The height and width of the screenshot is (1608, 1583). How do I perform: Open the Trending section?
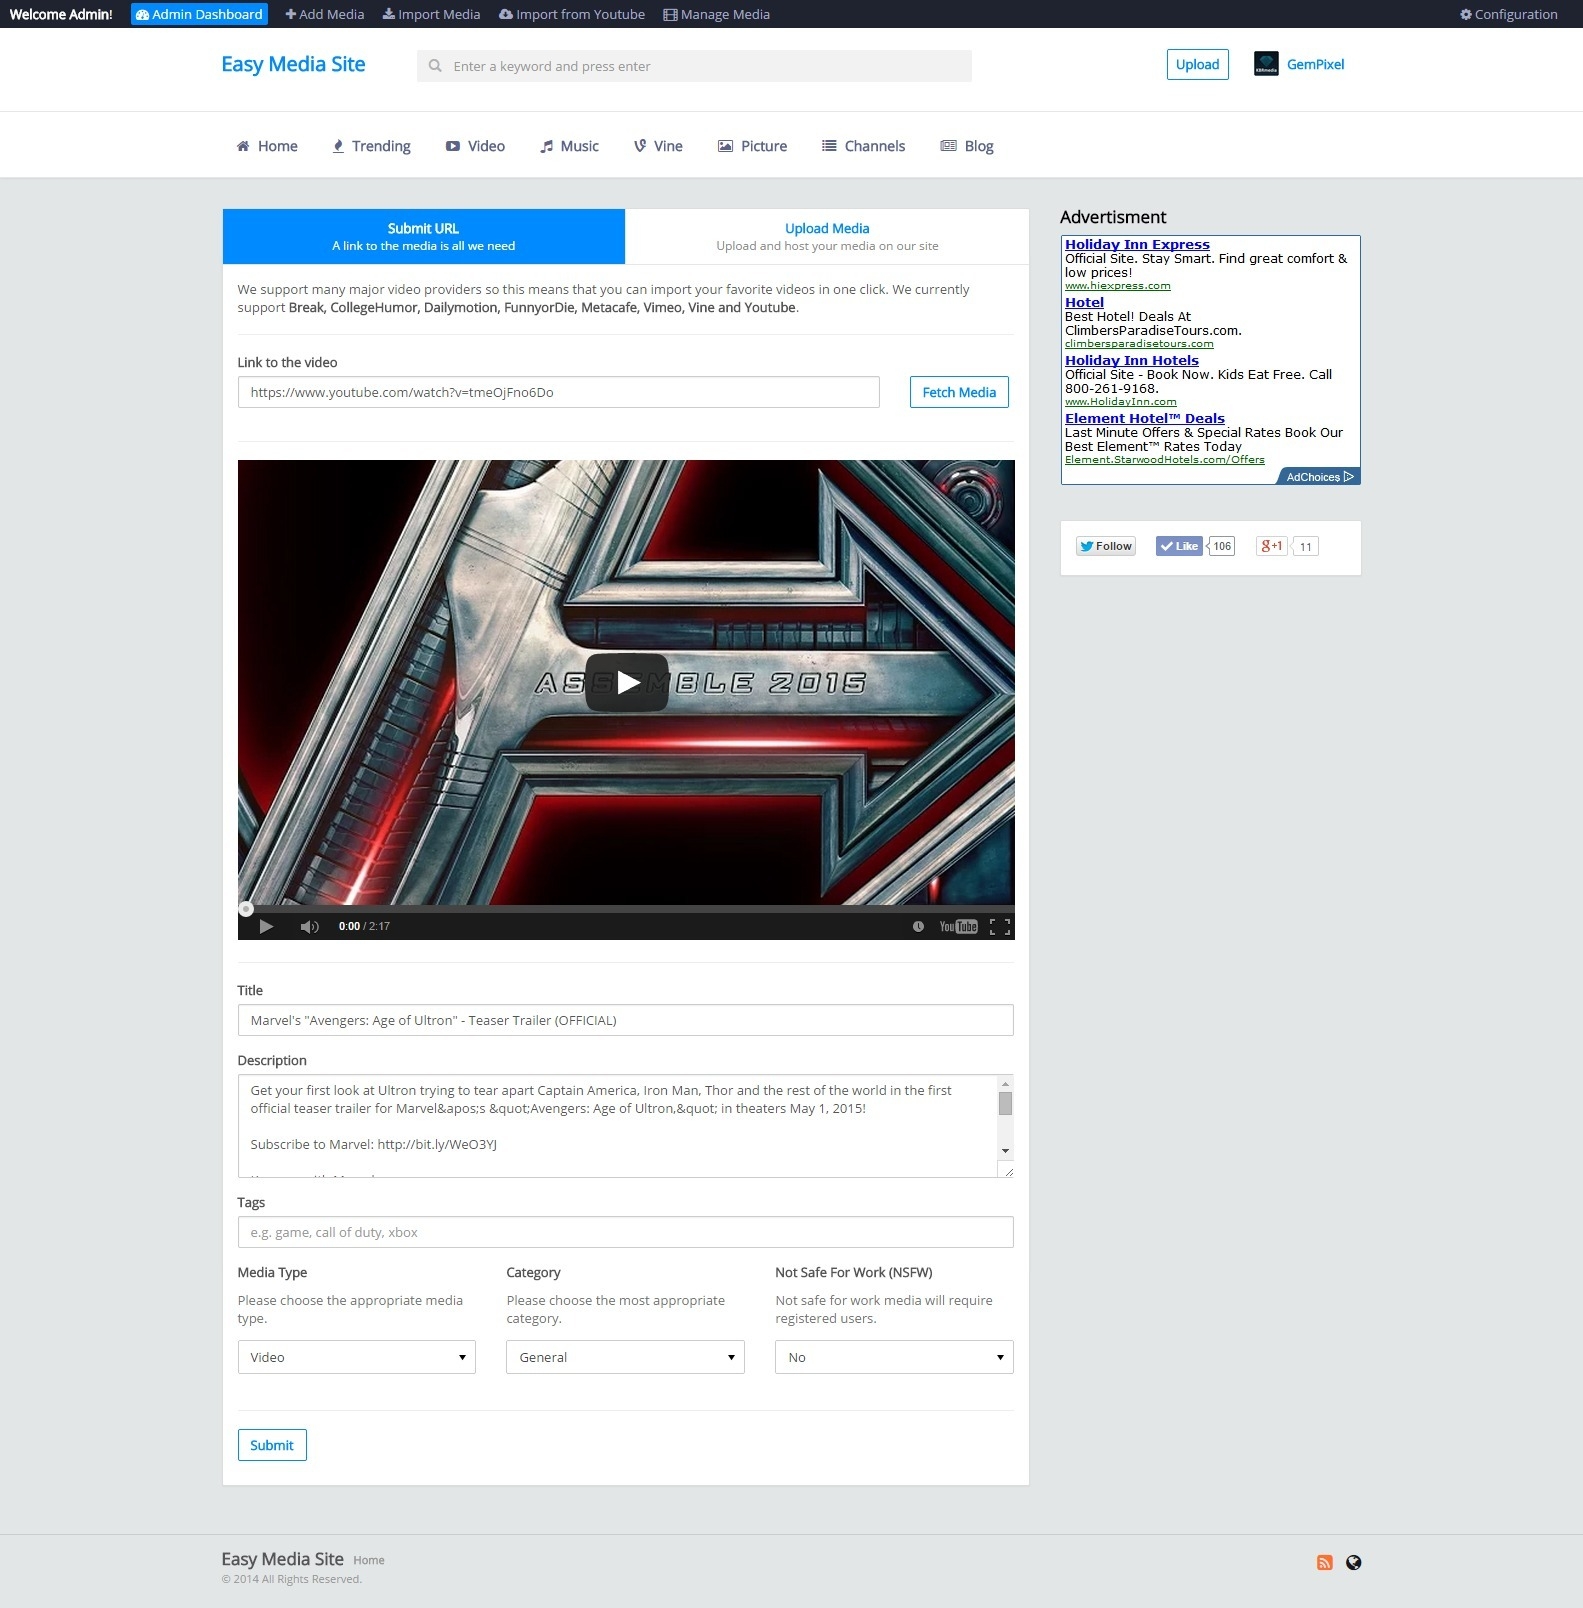click(371, 146)
